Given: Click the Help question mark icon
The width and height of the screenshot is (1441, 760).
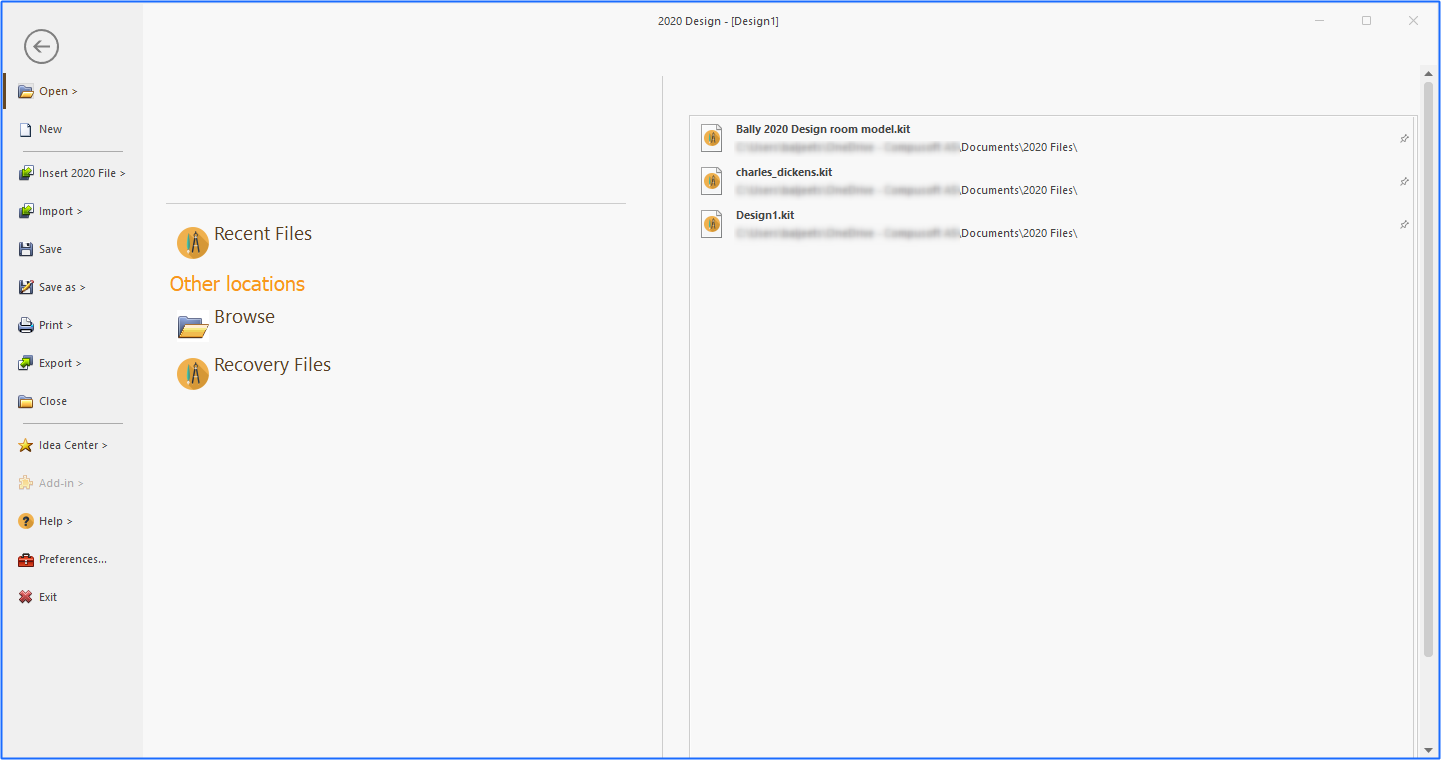Looking at the screenshot, I should tap(26, 521).
